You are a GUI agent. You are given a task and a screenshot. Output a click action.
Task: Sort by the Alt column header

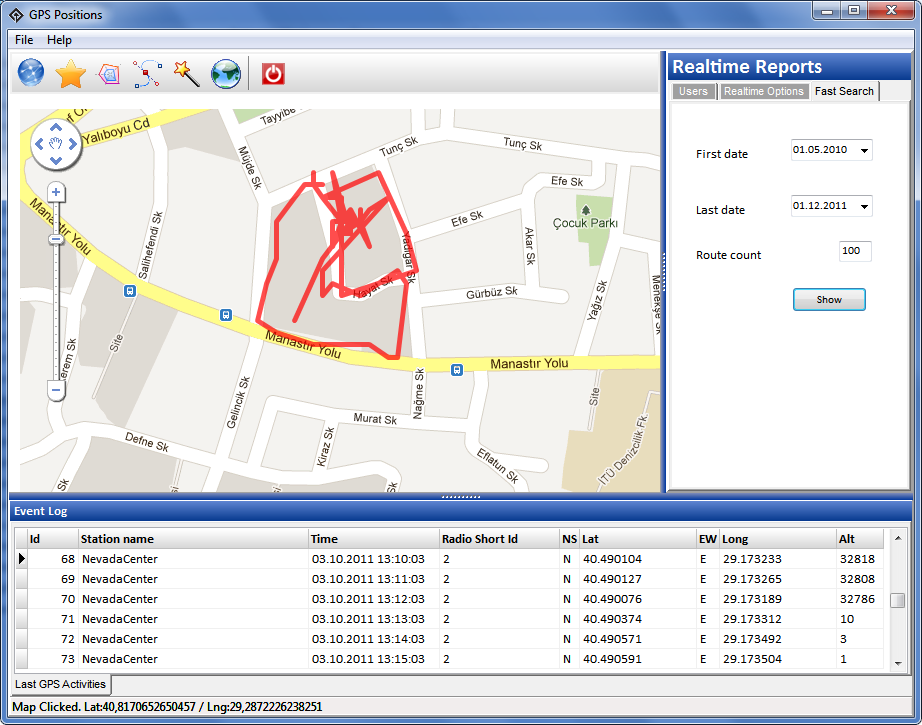[x=860, y=539]
